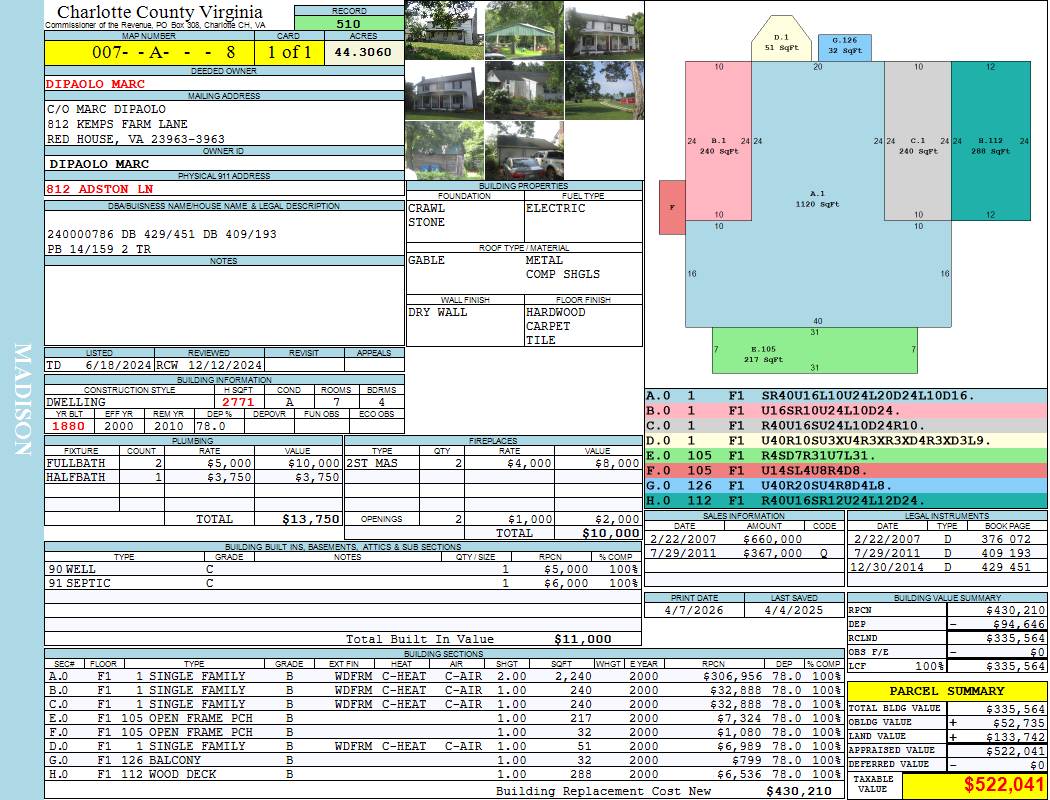Click the print date 4/7/2026
Screen dimensions: 1050x800
(694, 610)
